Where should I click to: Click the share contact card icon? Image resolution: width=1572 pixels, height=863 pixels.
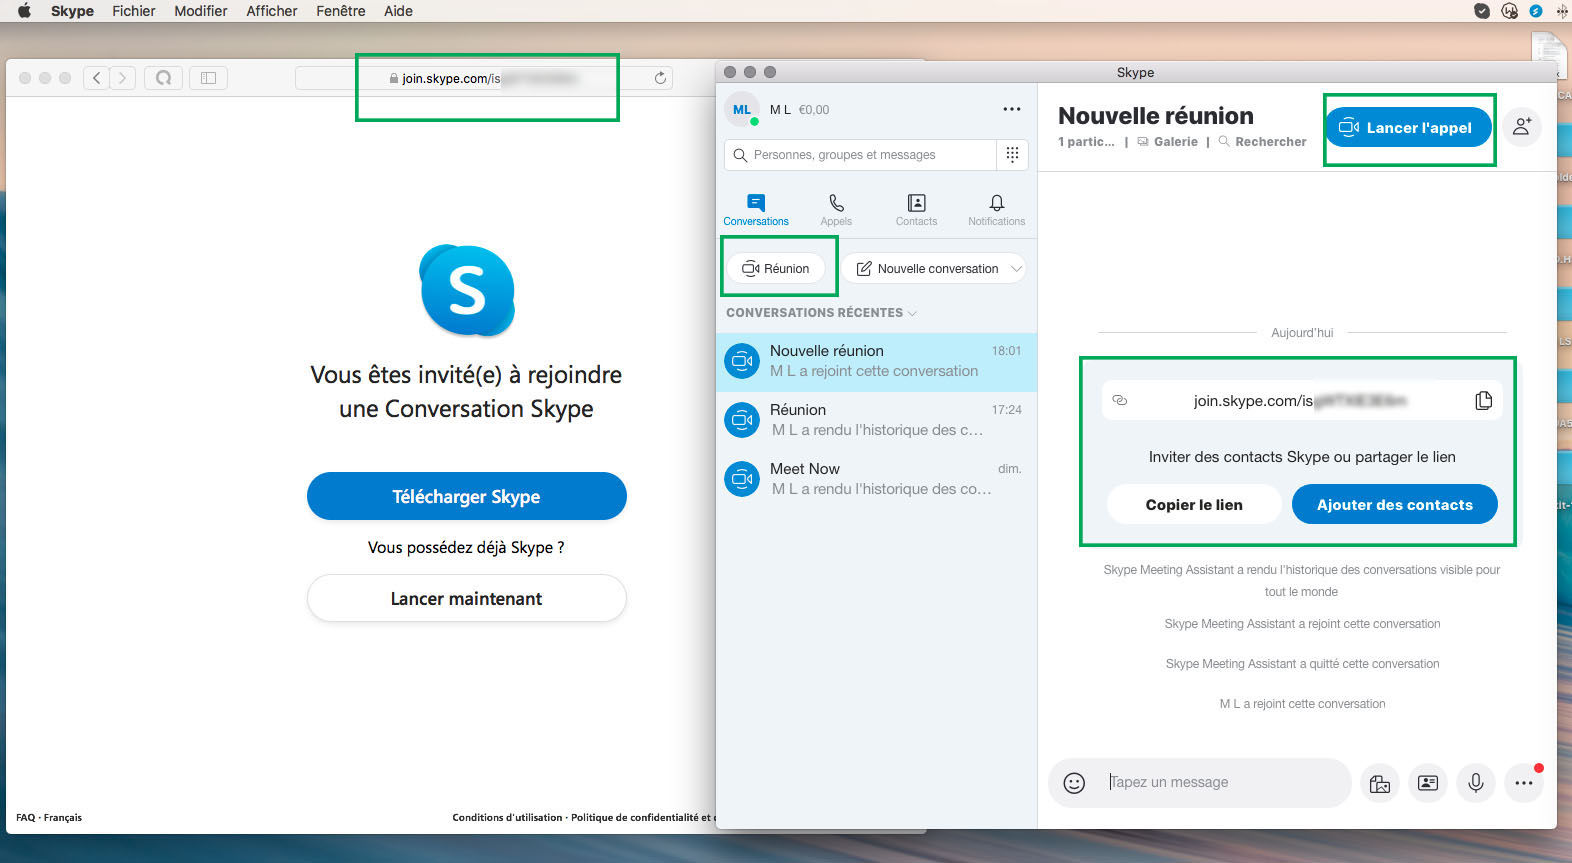point(1428,783)
